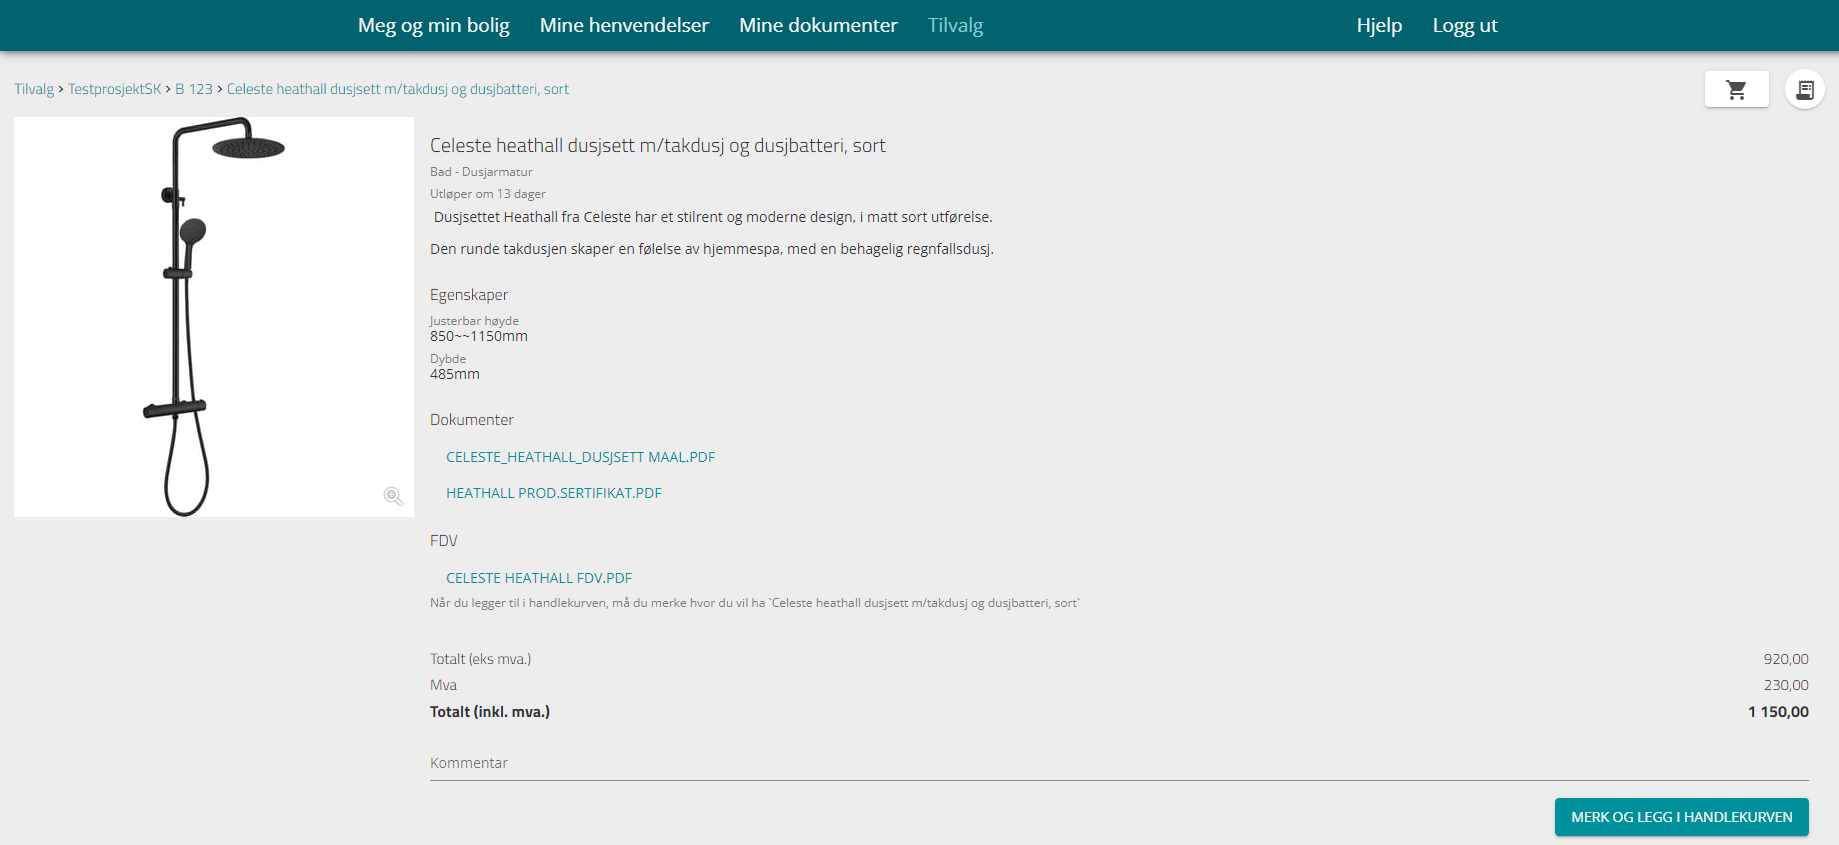
Task: Click the 'Justerbar høyde' label
Action: [475, 321]
